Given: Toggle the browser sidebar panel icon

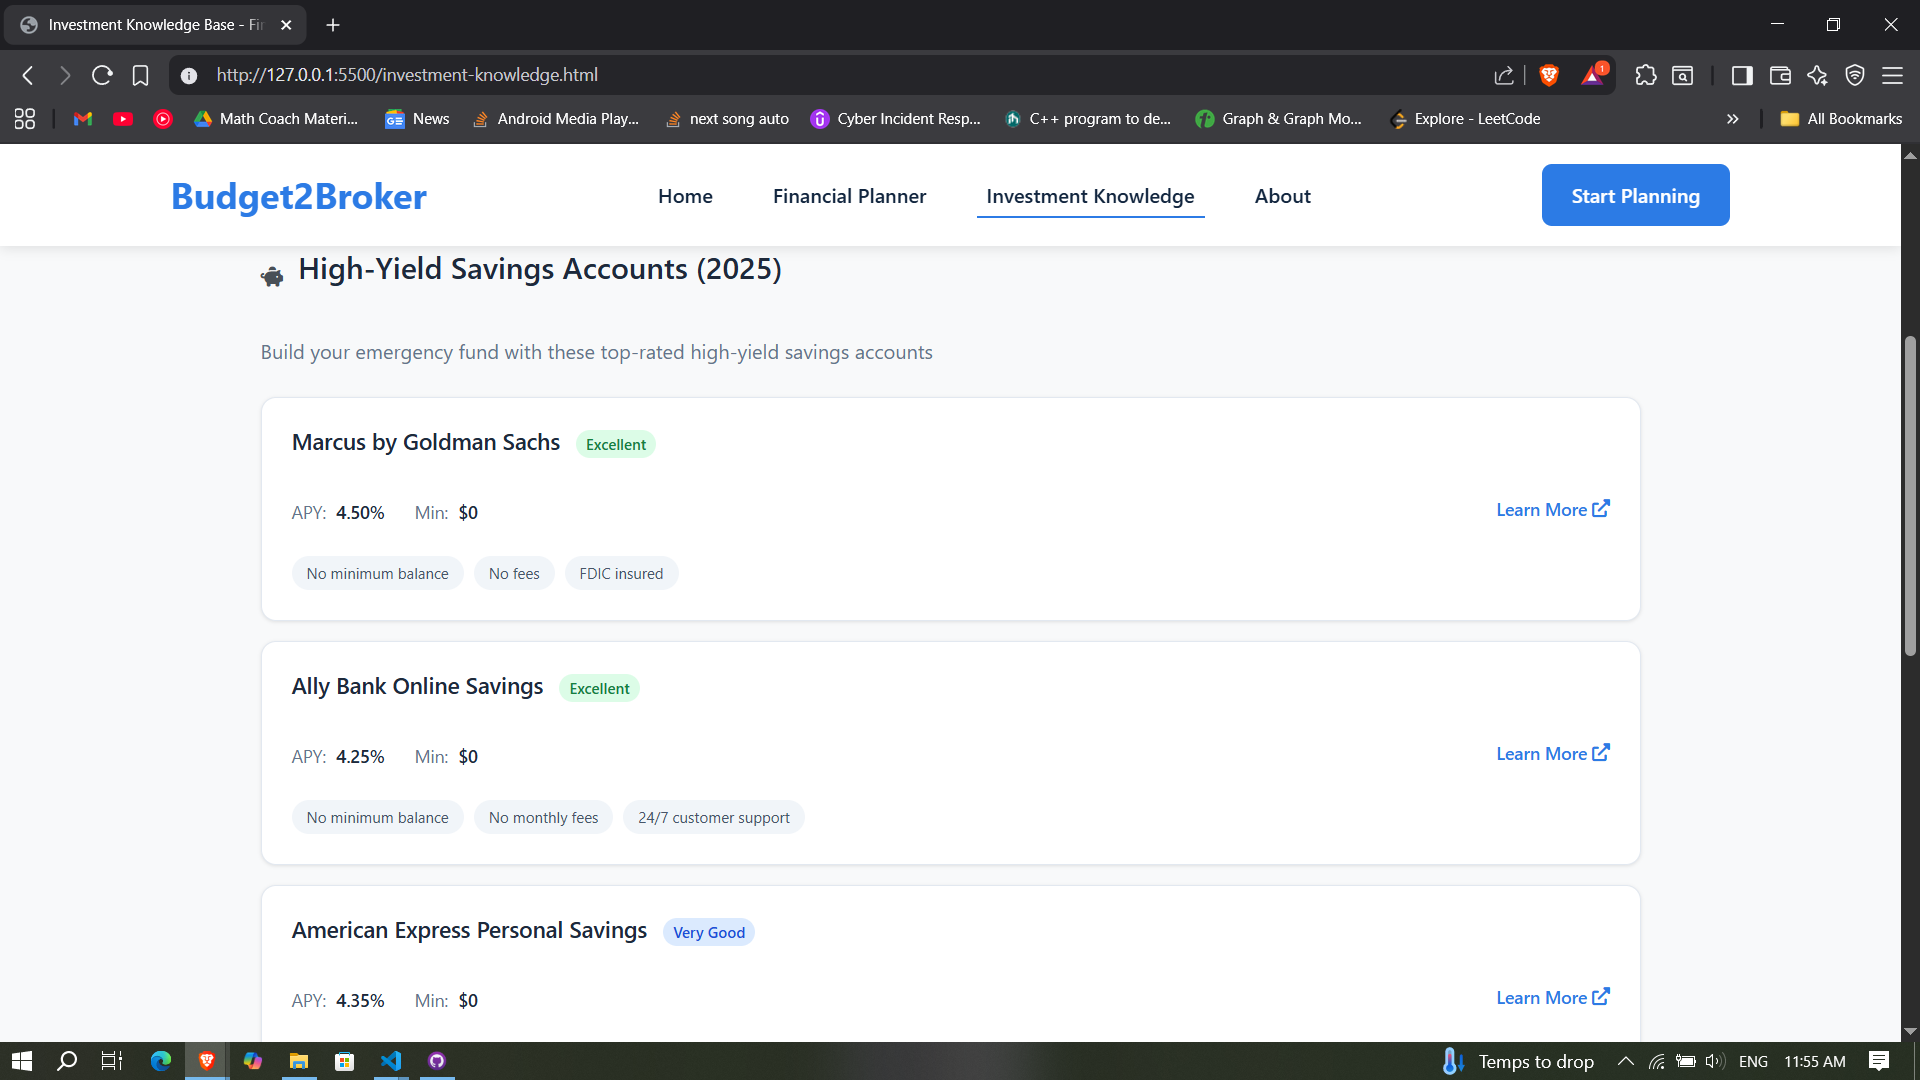Looking at the screenshot, I should point(1741,75).
